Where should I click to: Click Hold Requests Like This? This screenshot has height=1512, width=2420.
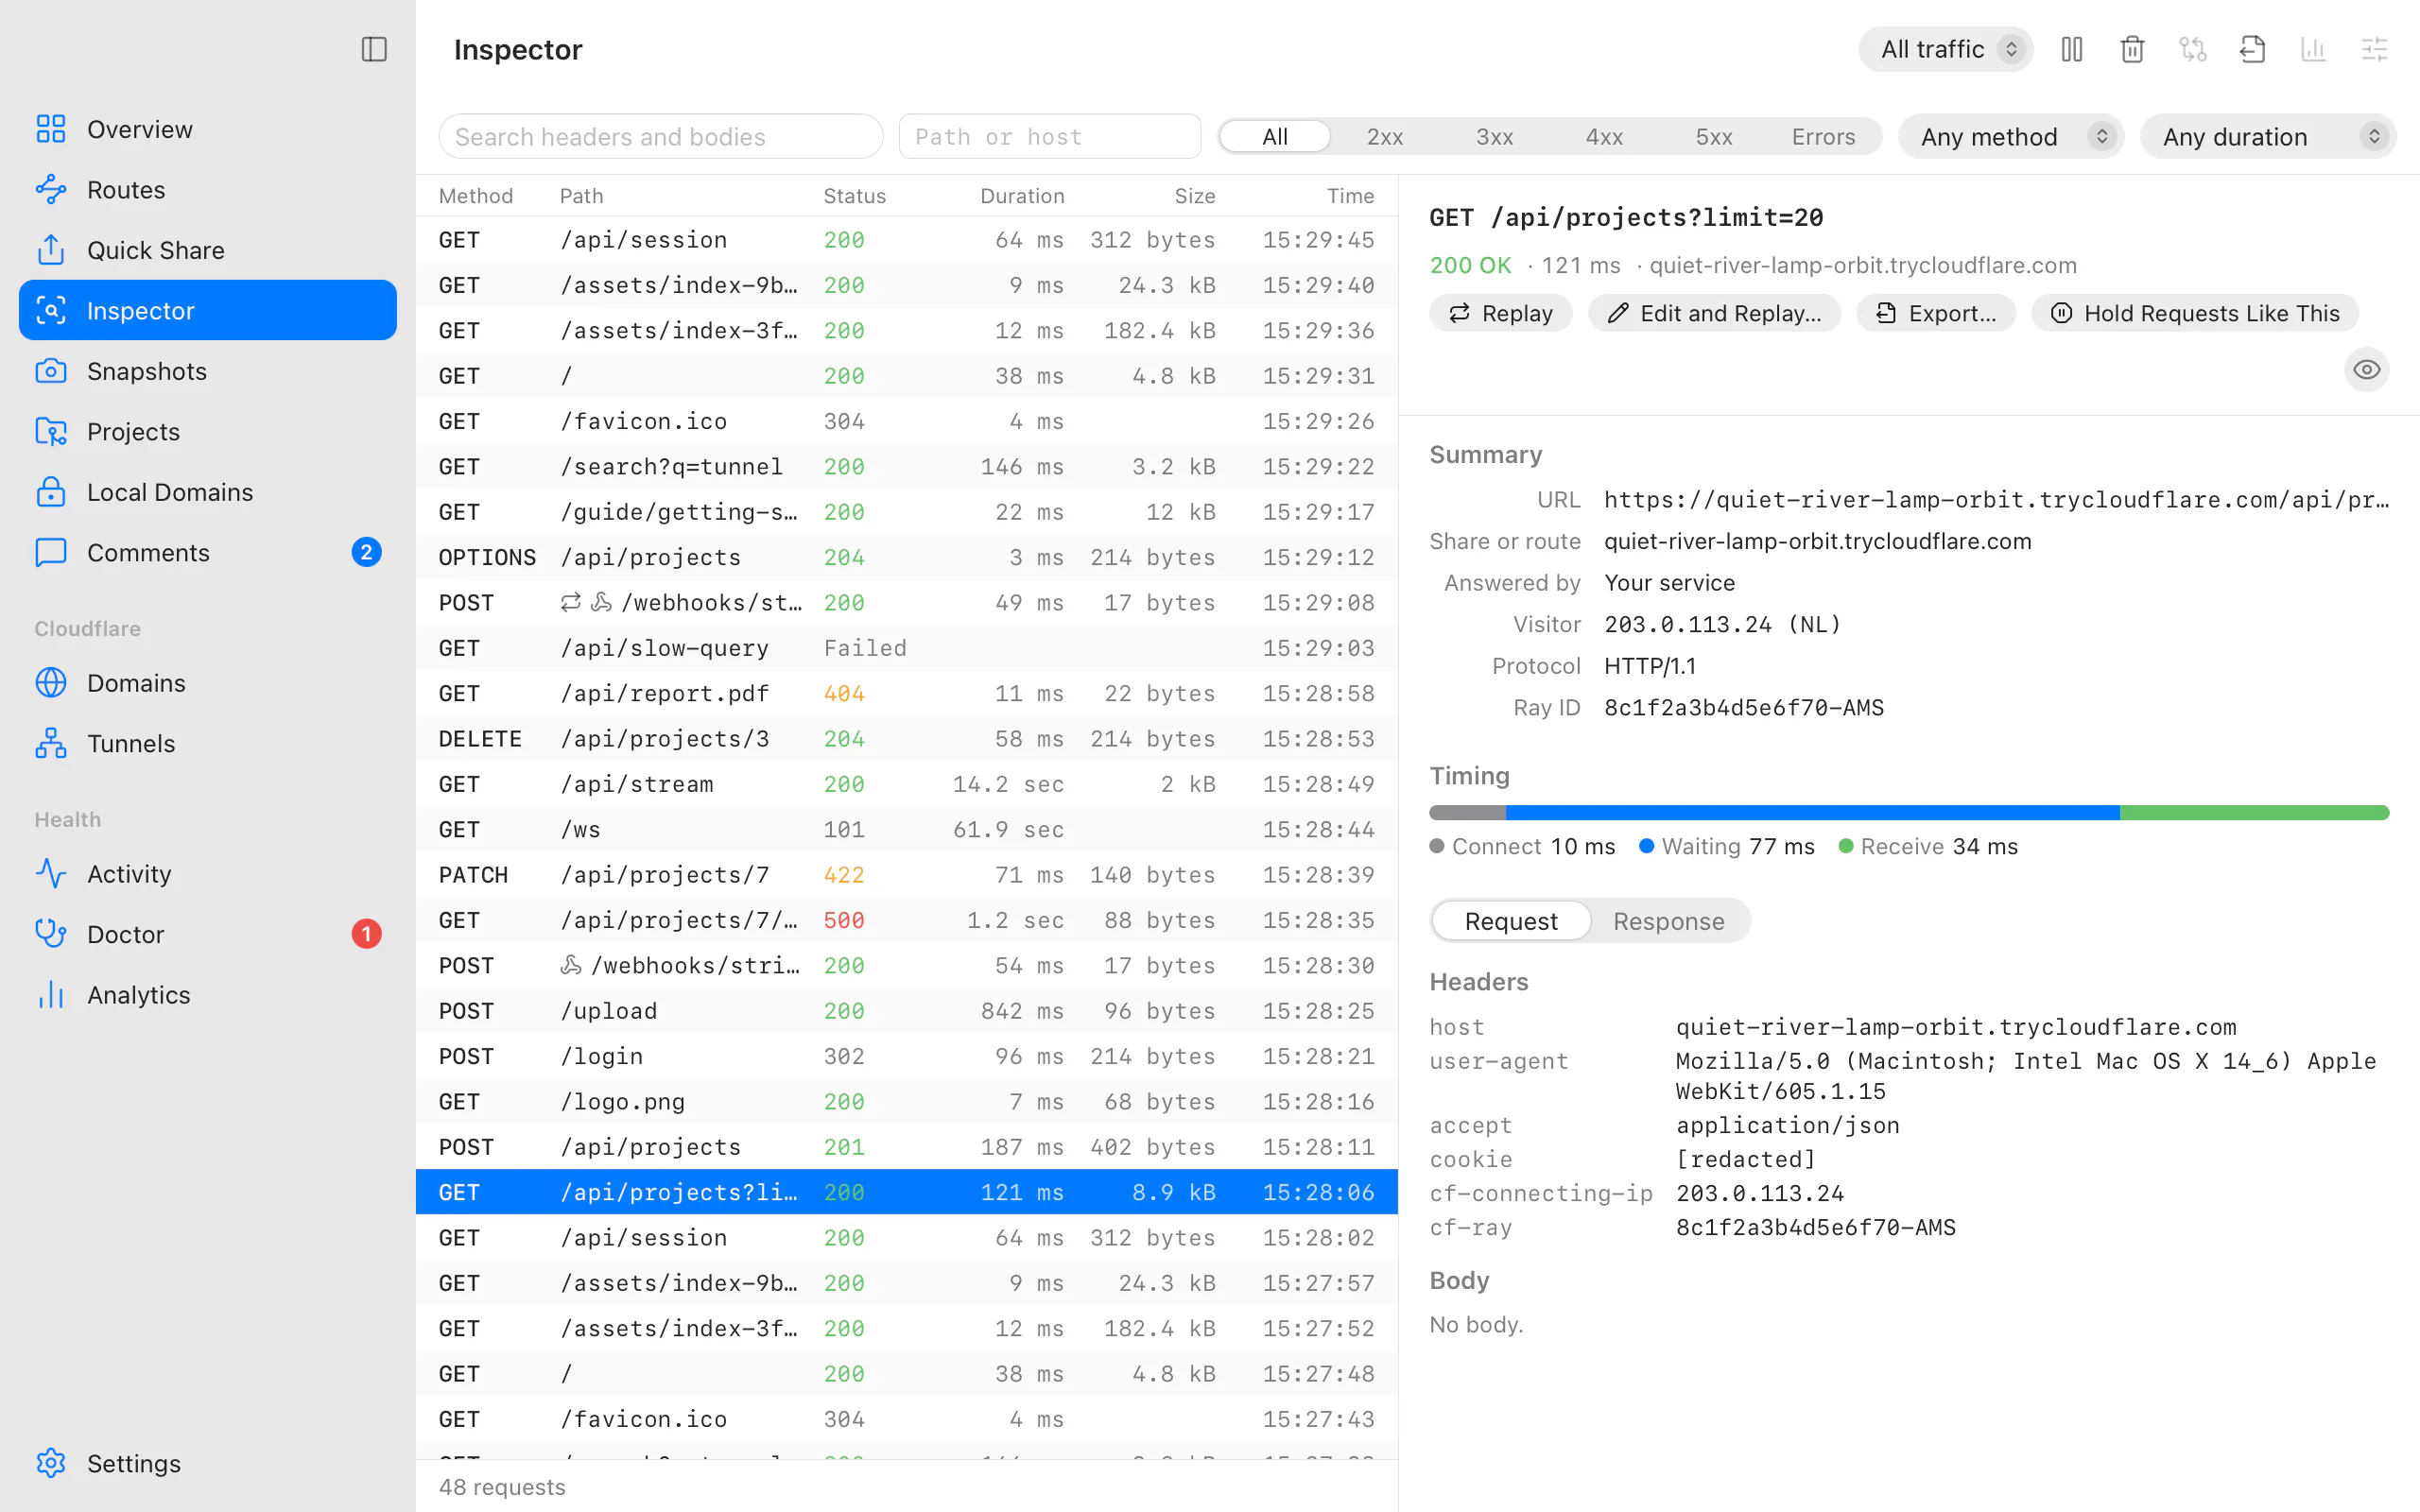tap(2195, 313)
